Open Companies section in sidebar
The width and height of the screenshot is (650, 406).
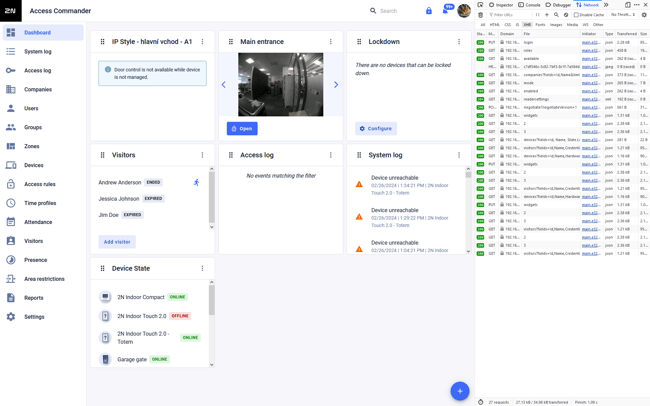pos(43,89)
